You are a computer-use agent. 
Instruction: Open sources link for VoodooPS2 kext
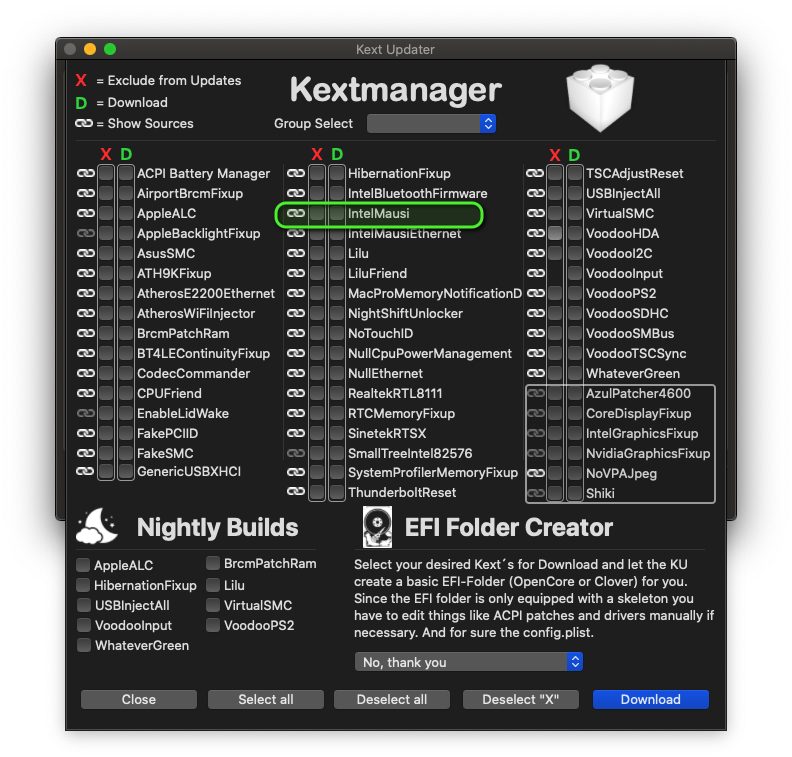535,293
